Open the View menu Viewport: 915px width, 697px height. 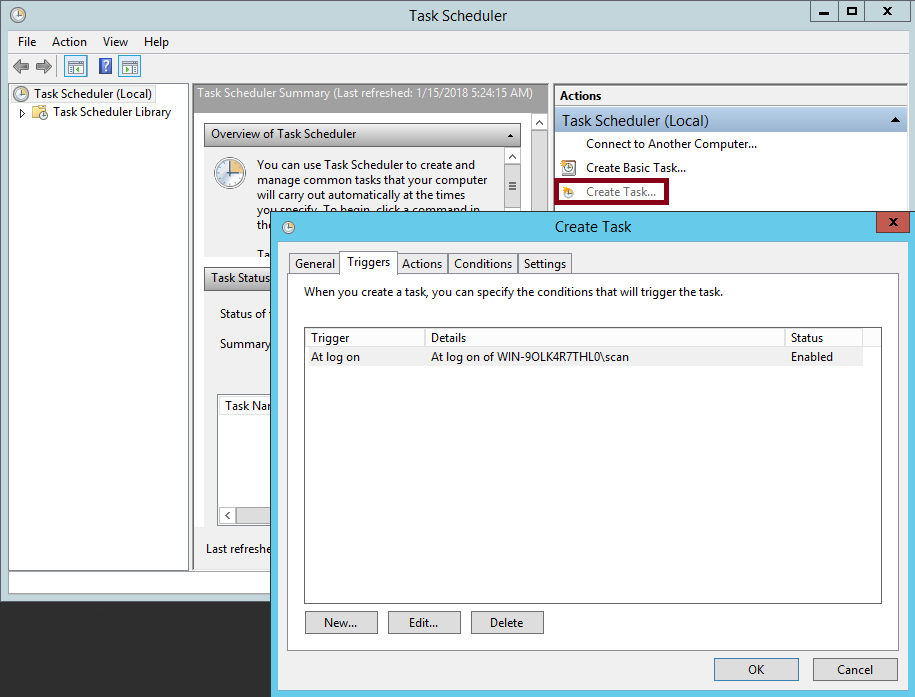pyautogui.click(x=115, y=42)
